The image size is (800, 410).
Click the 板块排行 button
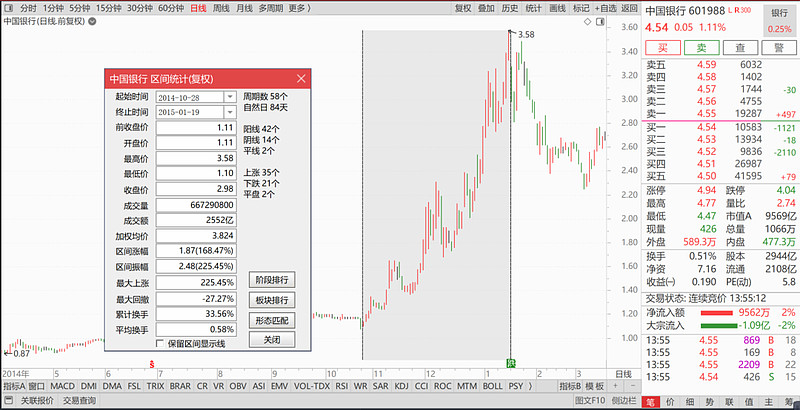(272, 300)
